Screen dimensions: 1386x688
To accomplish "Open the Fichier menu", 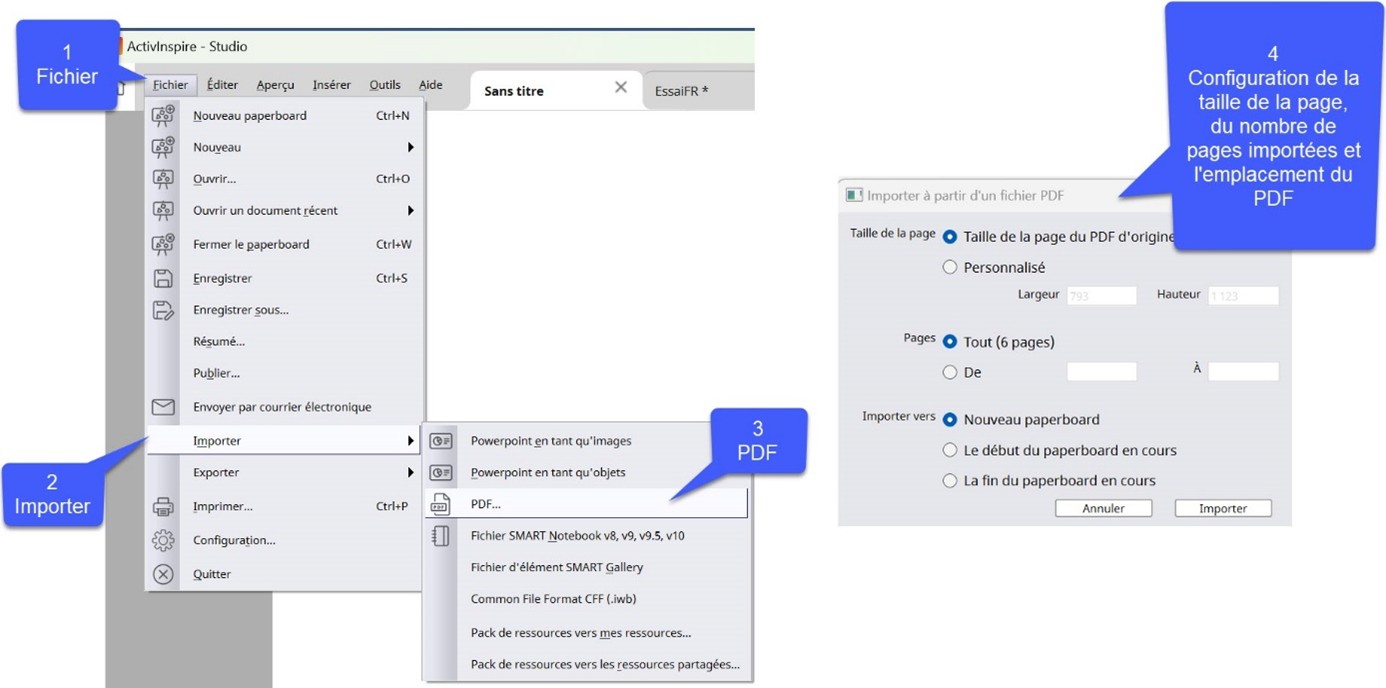I will 170,85.
